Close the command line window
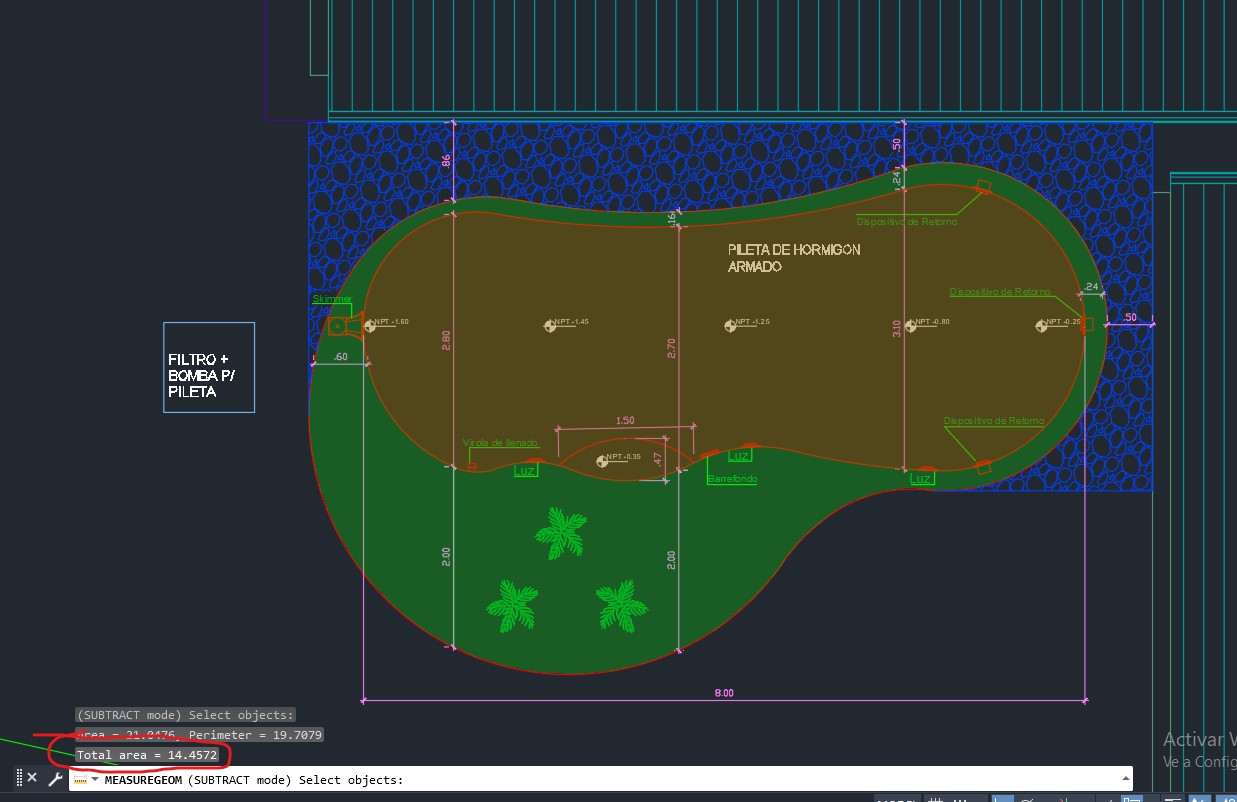 (32, 778)
